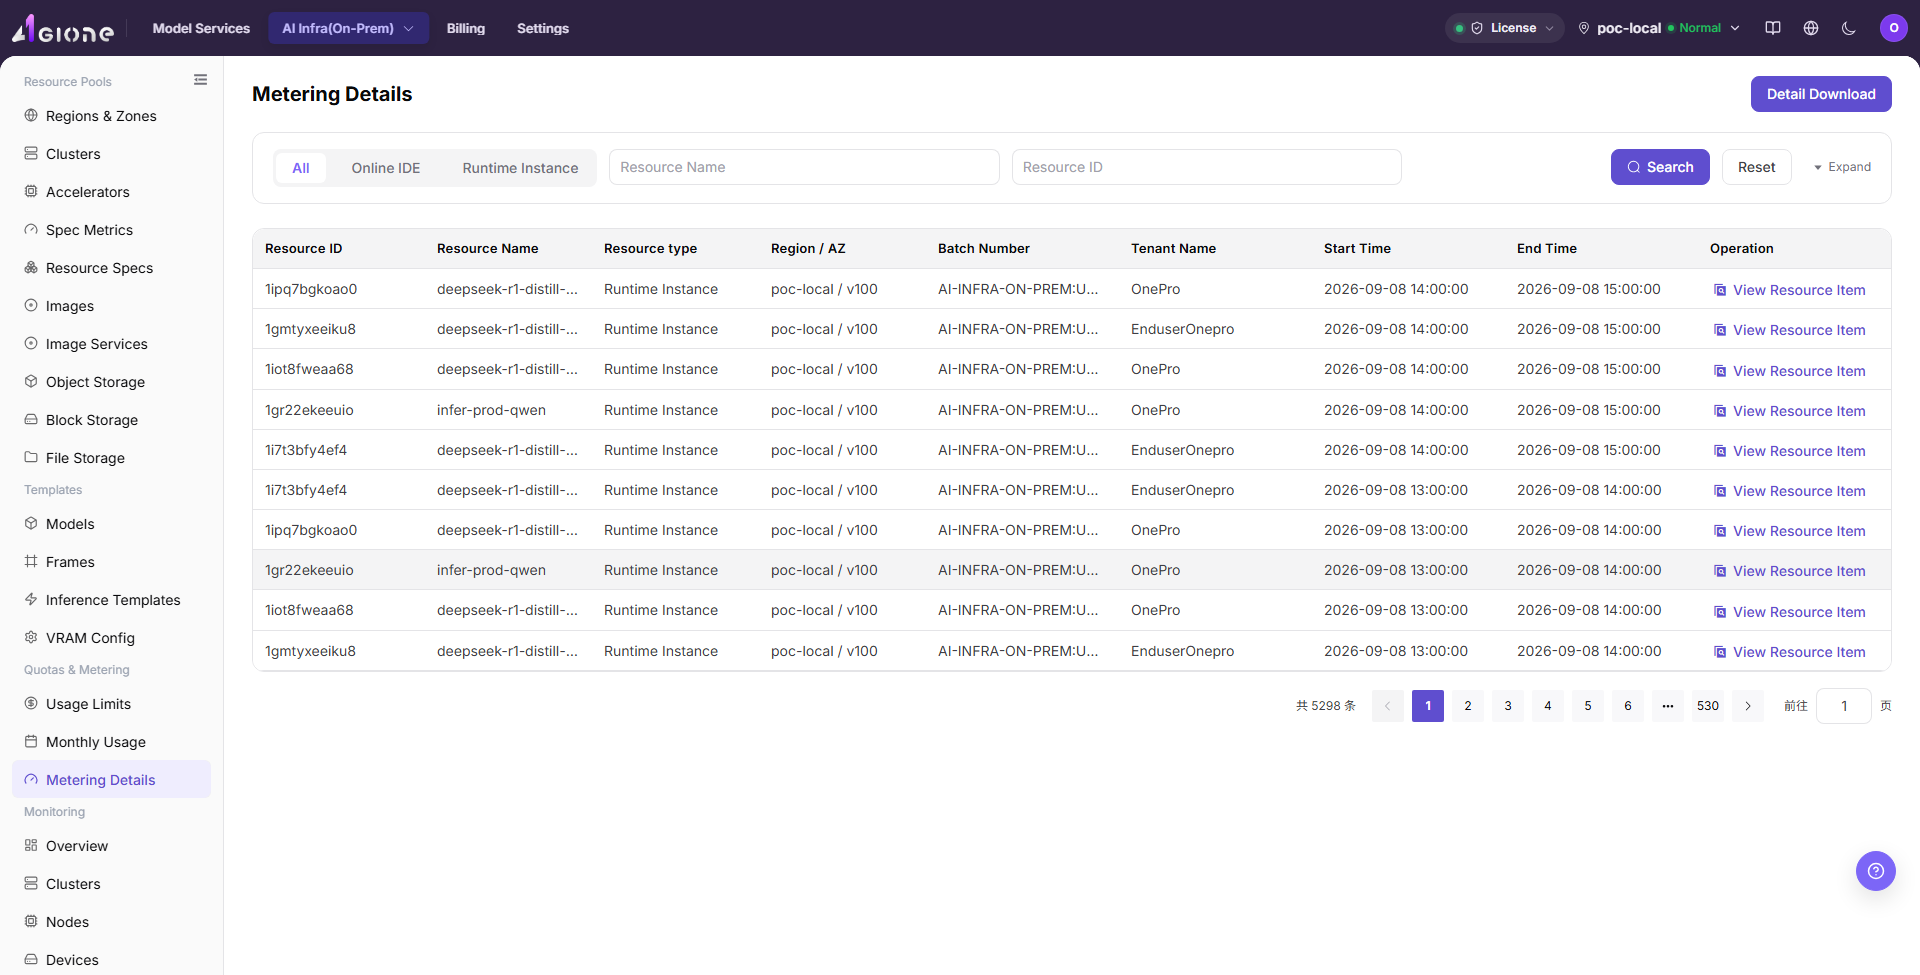
Task: Reset the search filters
Action: tap(1757, 167)
